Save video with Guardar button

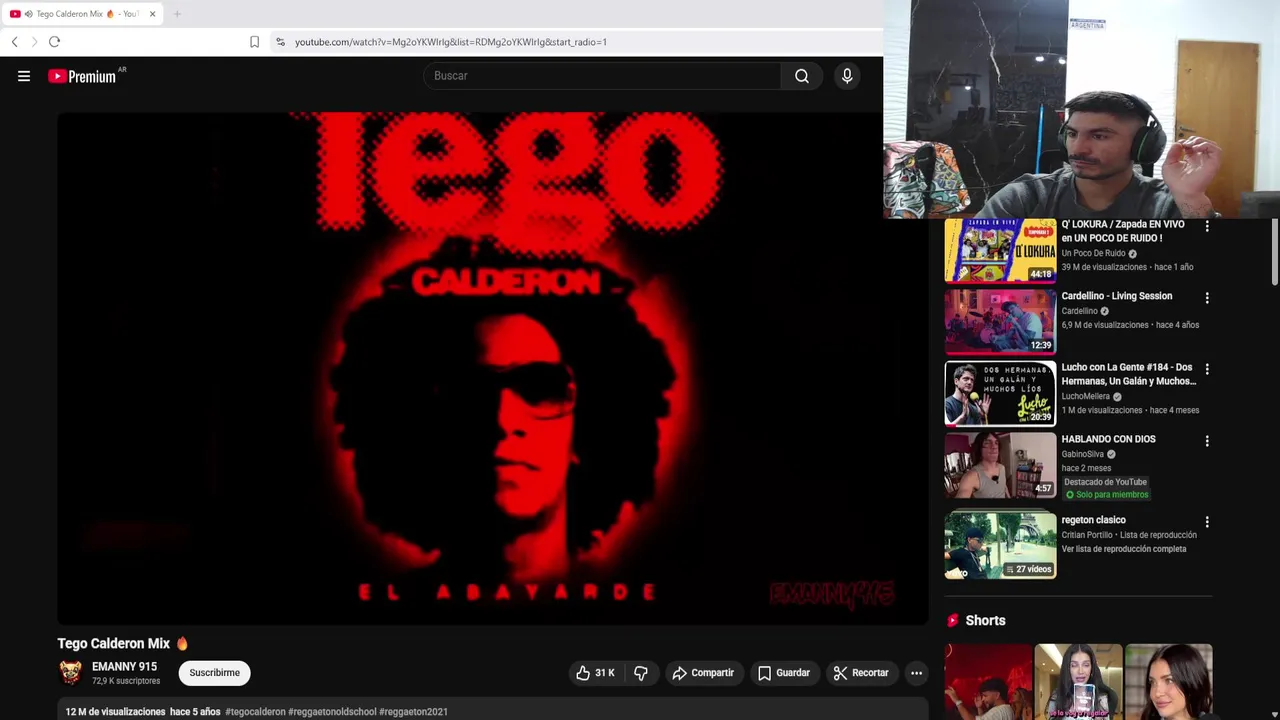point(784,673)
